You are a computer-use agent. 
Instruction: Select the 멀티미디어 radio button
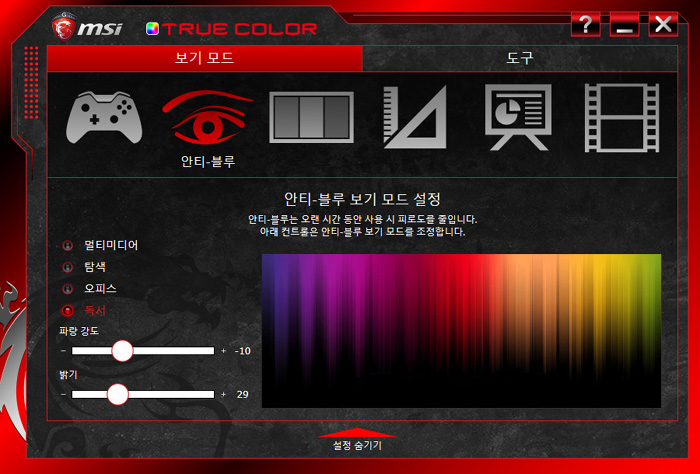point(67,245)
